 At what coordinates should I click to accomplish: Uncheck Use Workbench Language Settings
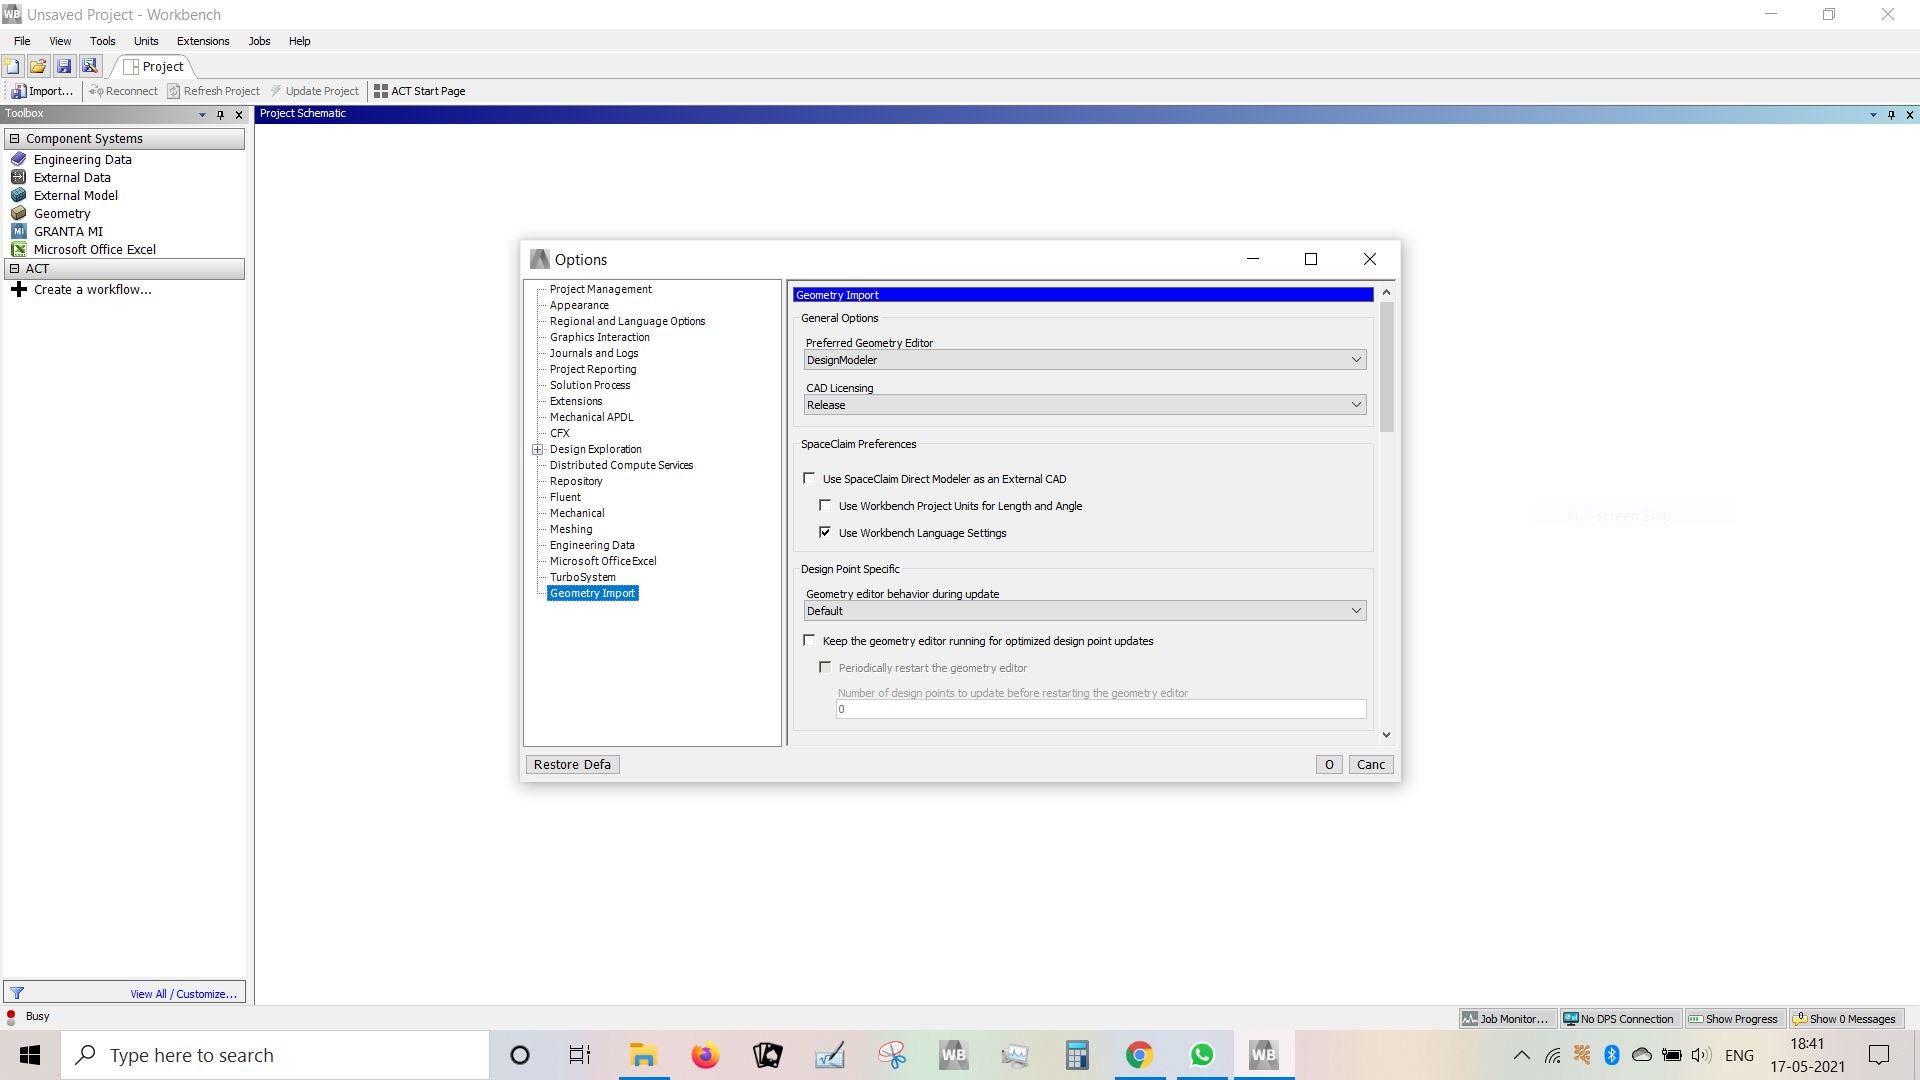point(825,533)
